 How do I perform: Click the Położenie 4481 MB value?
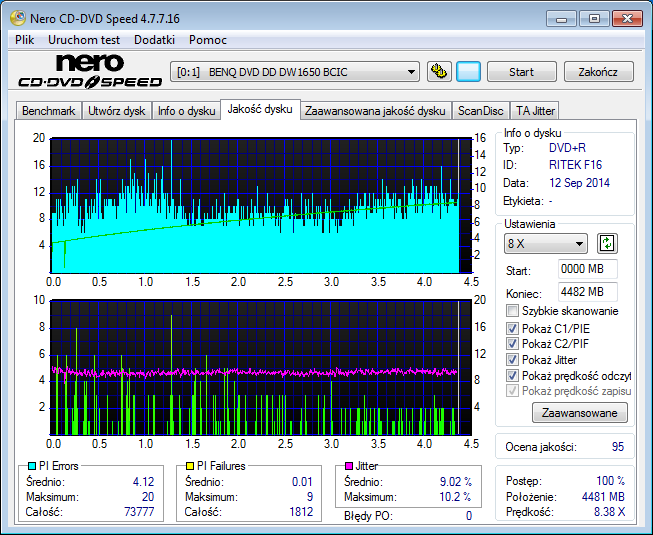click(603, 497)
